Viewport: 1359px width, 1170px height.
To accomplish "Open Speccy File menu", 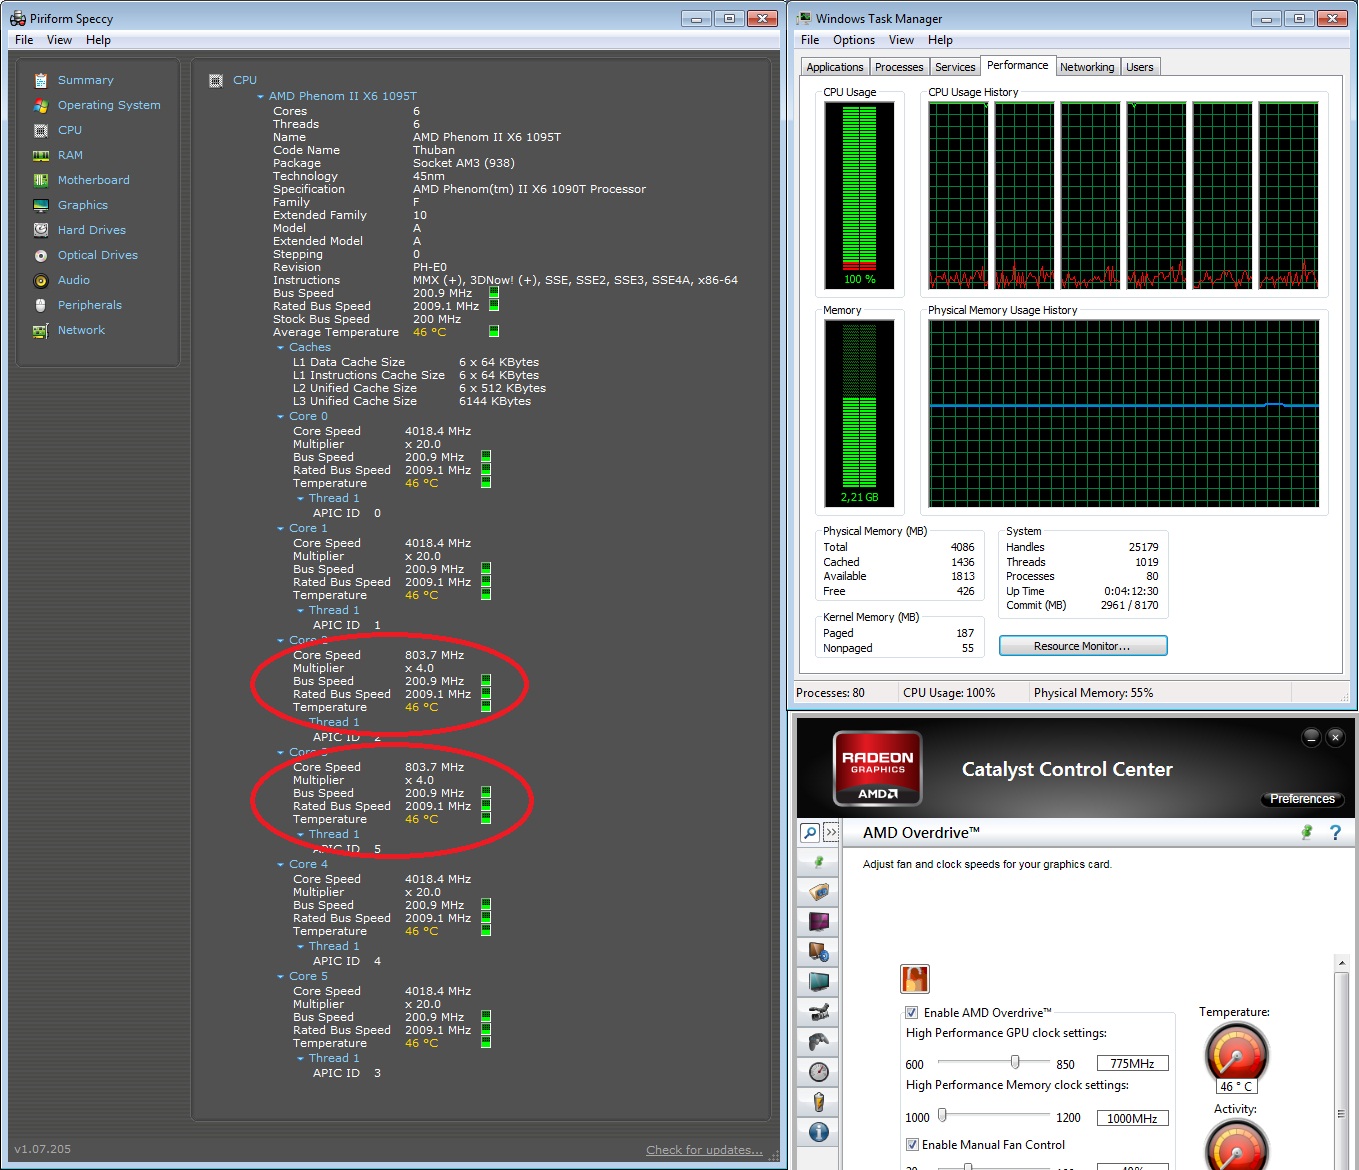I will pos(24,40).
